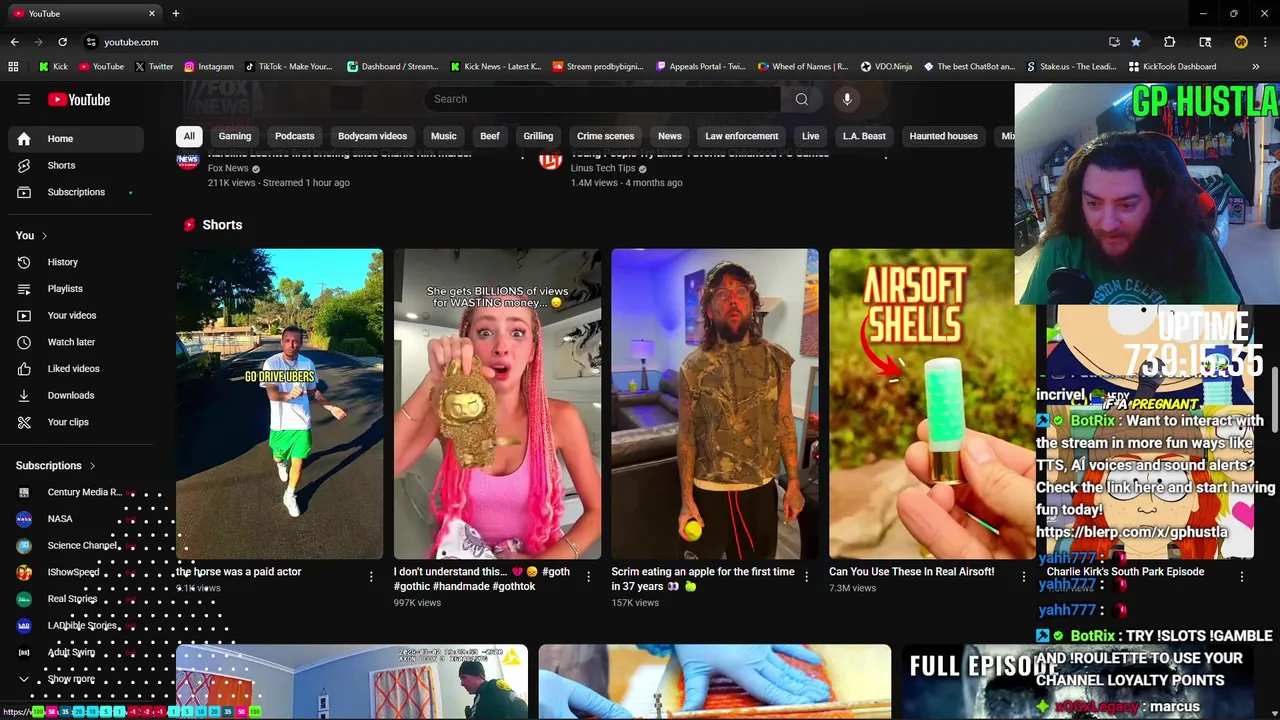Screen dimensions: 1280x720
Task: Open Your videos in the sidebar
Action: point(76,315)
